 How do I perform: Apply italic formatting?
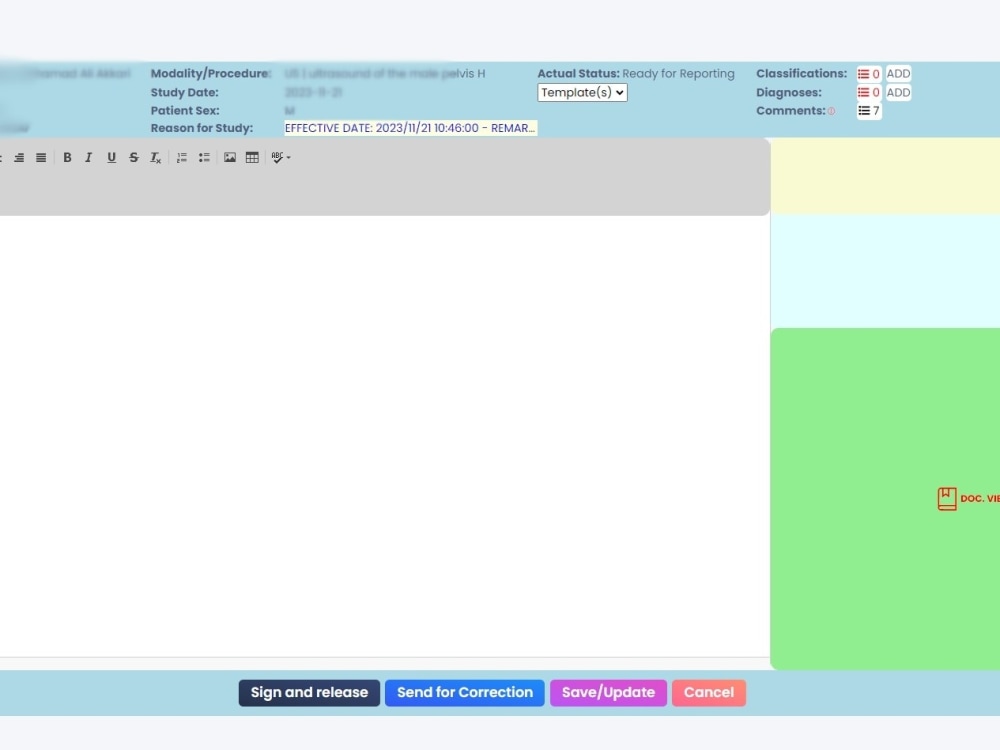(88, 157)
